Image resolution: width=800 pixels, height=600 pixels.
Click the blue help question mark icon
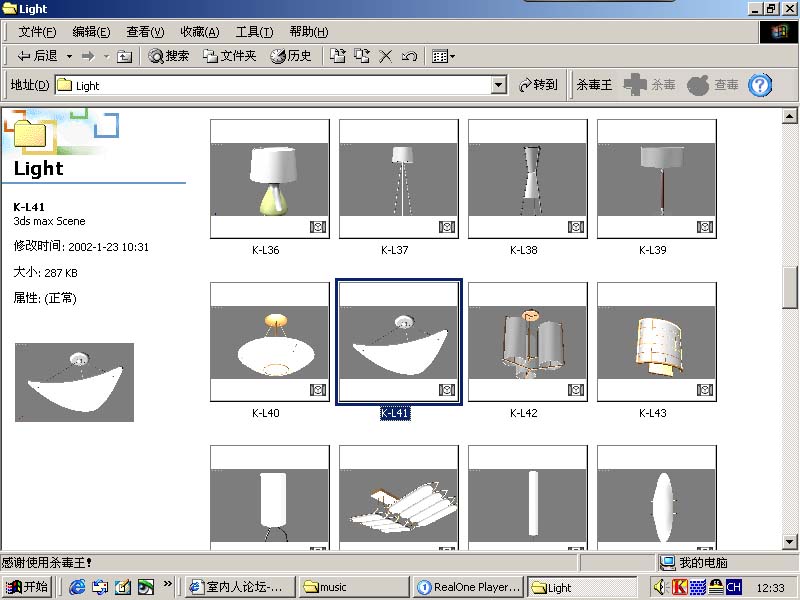click(x=760, y=85)
